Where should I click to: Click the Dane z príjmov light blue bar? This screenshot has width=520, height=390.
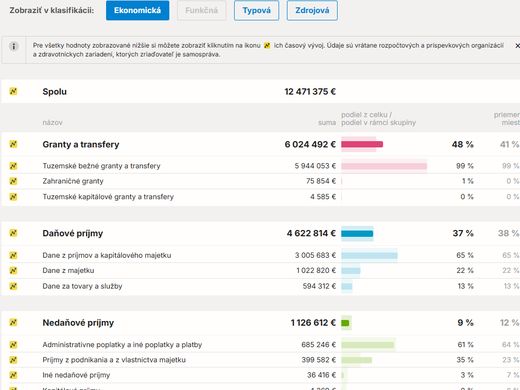coord(369,255)
